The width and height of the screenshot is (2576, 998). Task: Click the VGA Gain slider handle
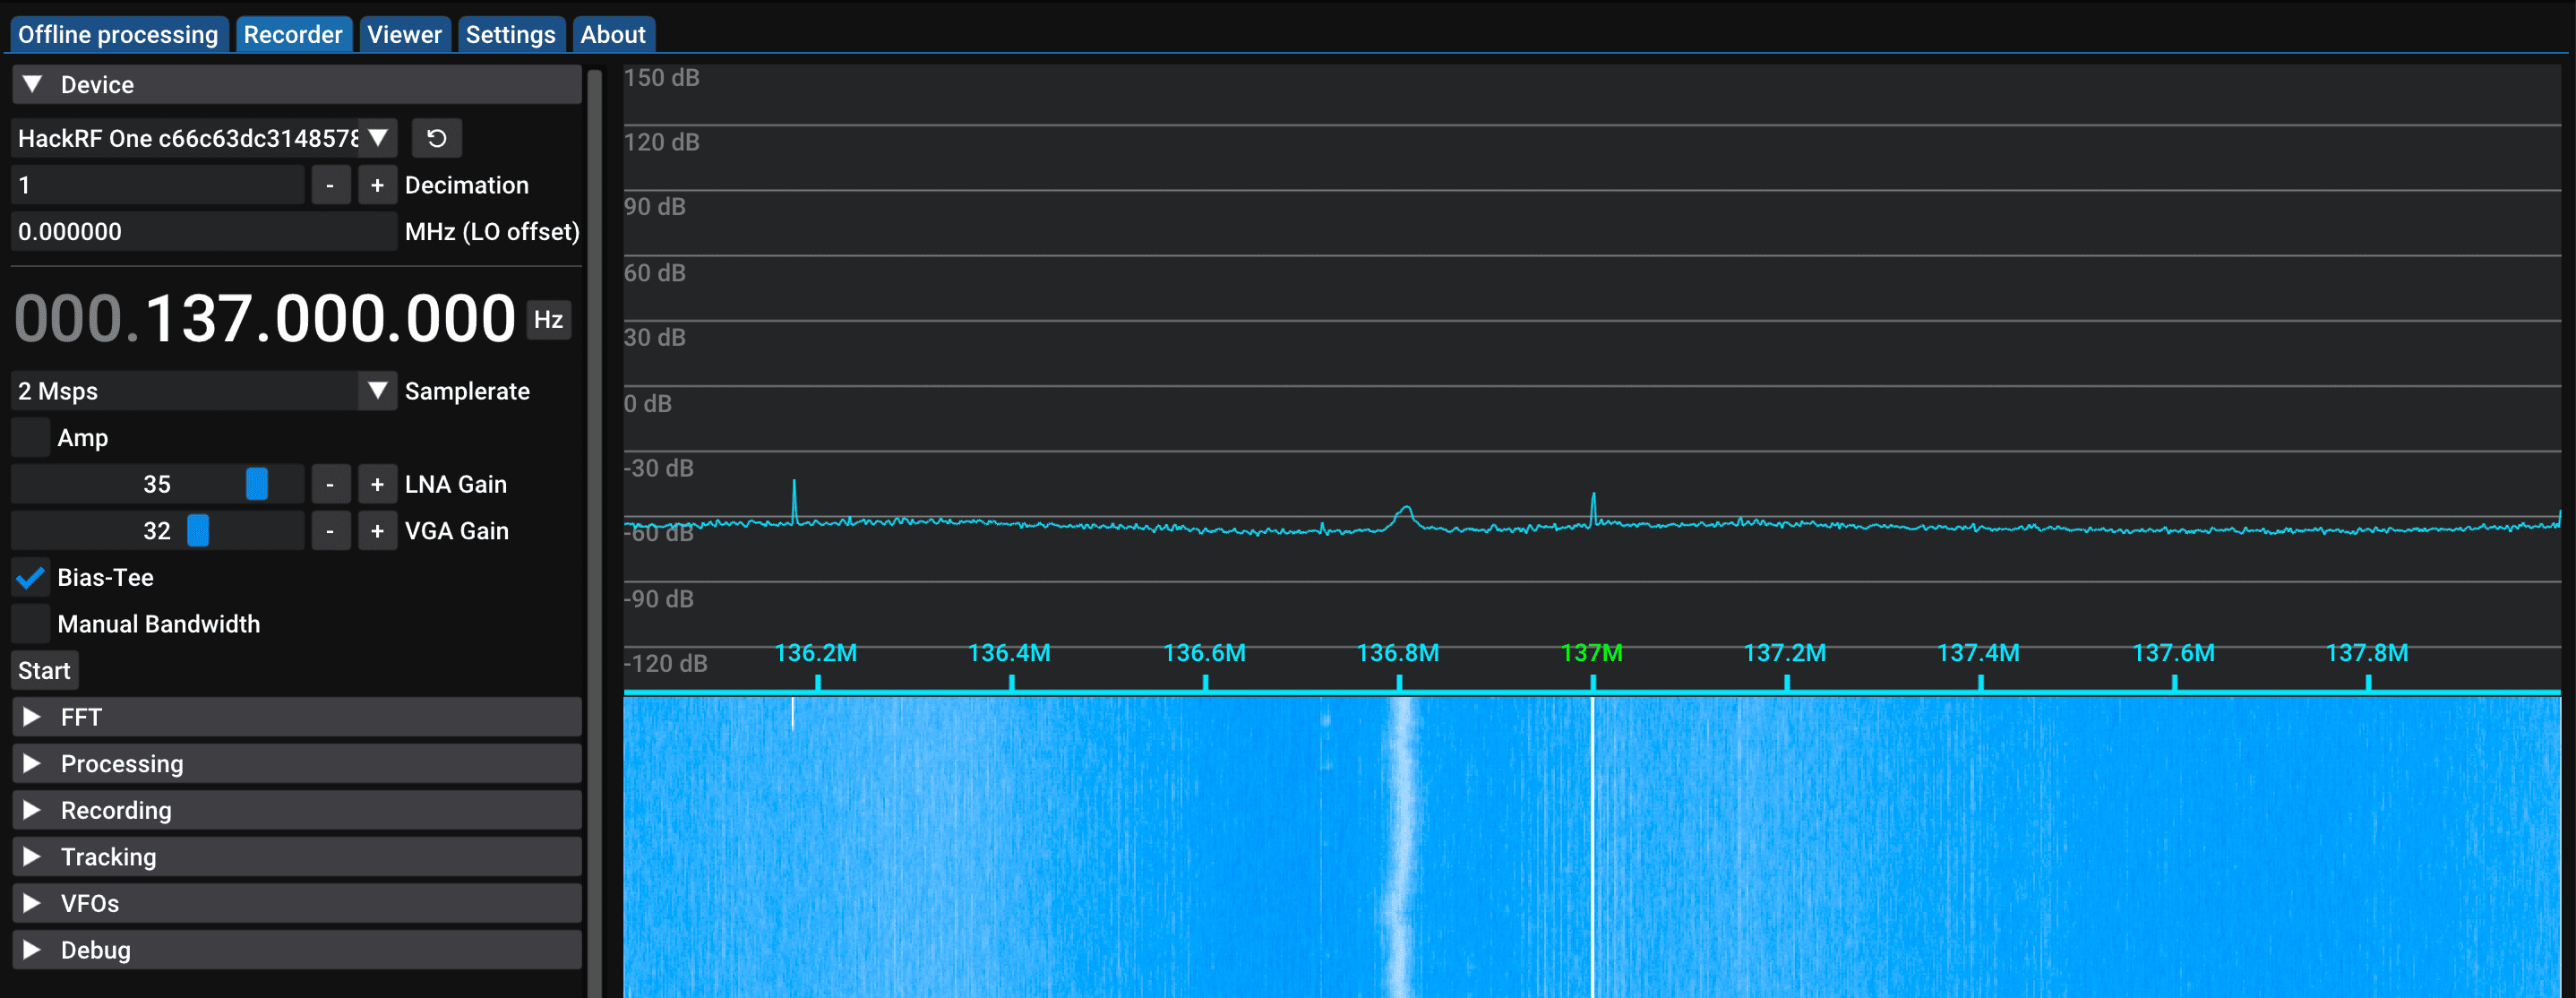point(198,531)
